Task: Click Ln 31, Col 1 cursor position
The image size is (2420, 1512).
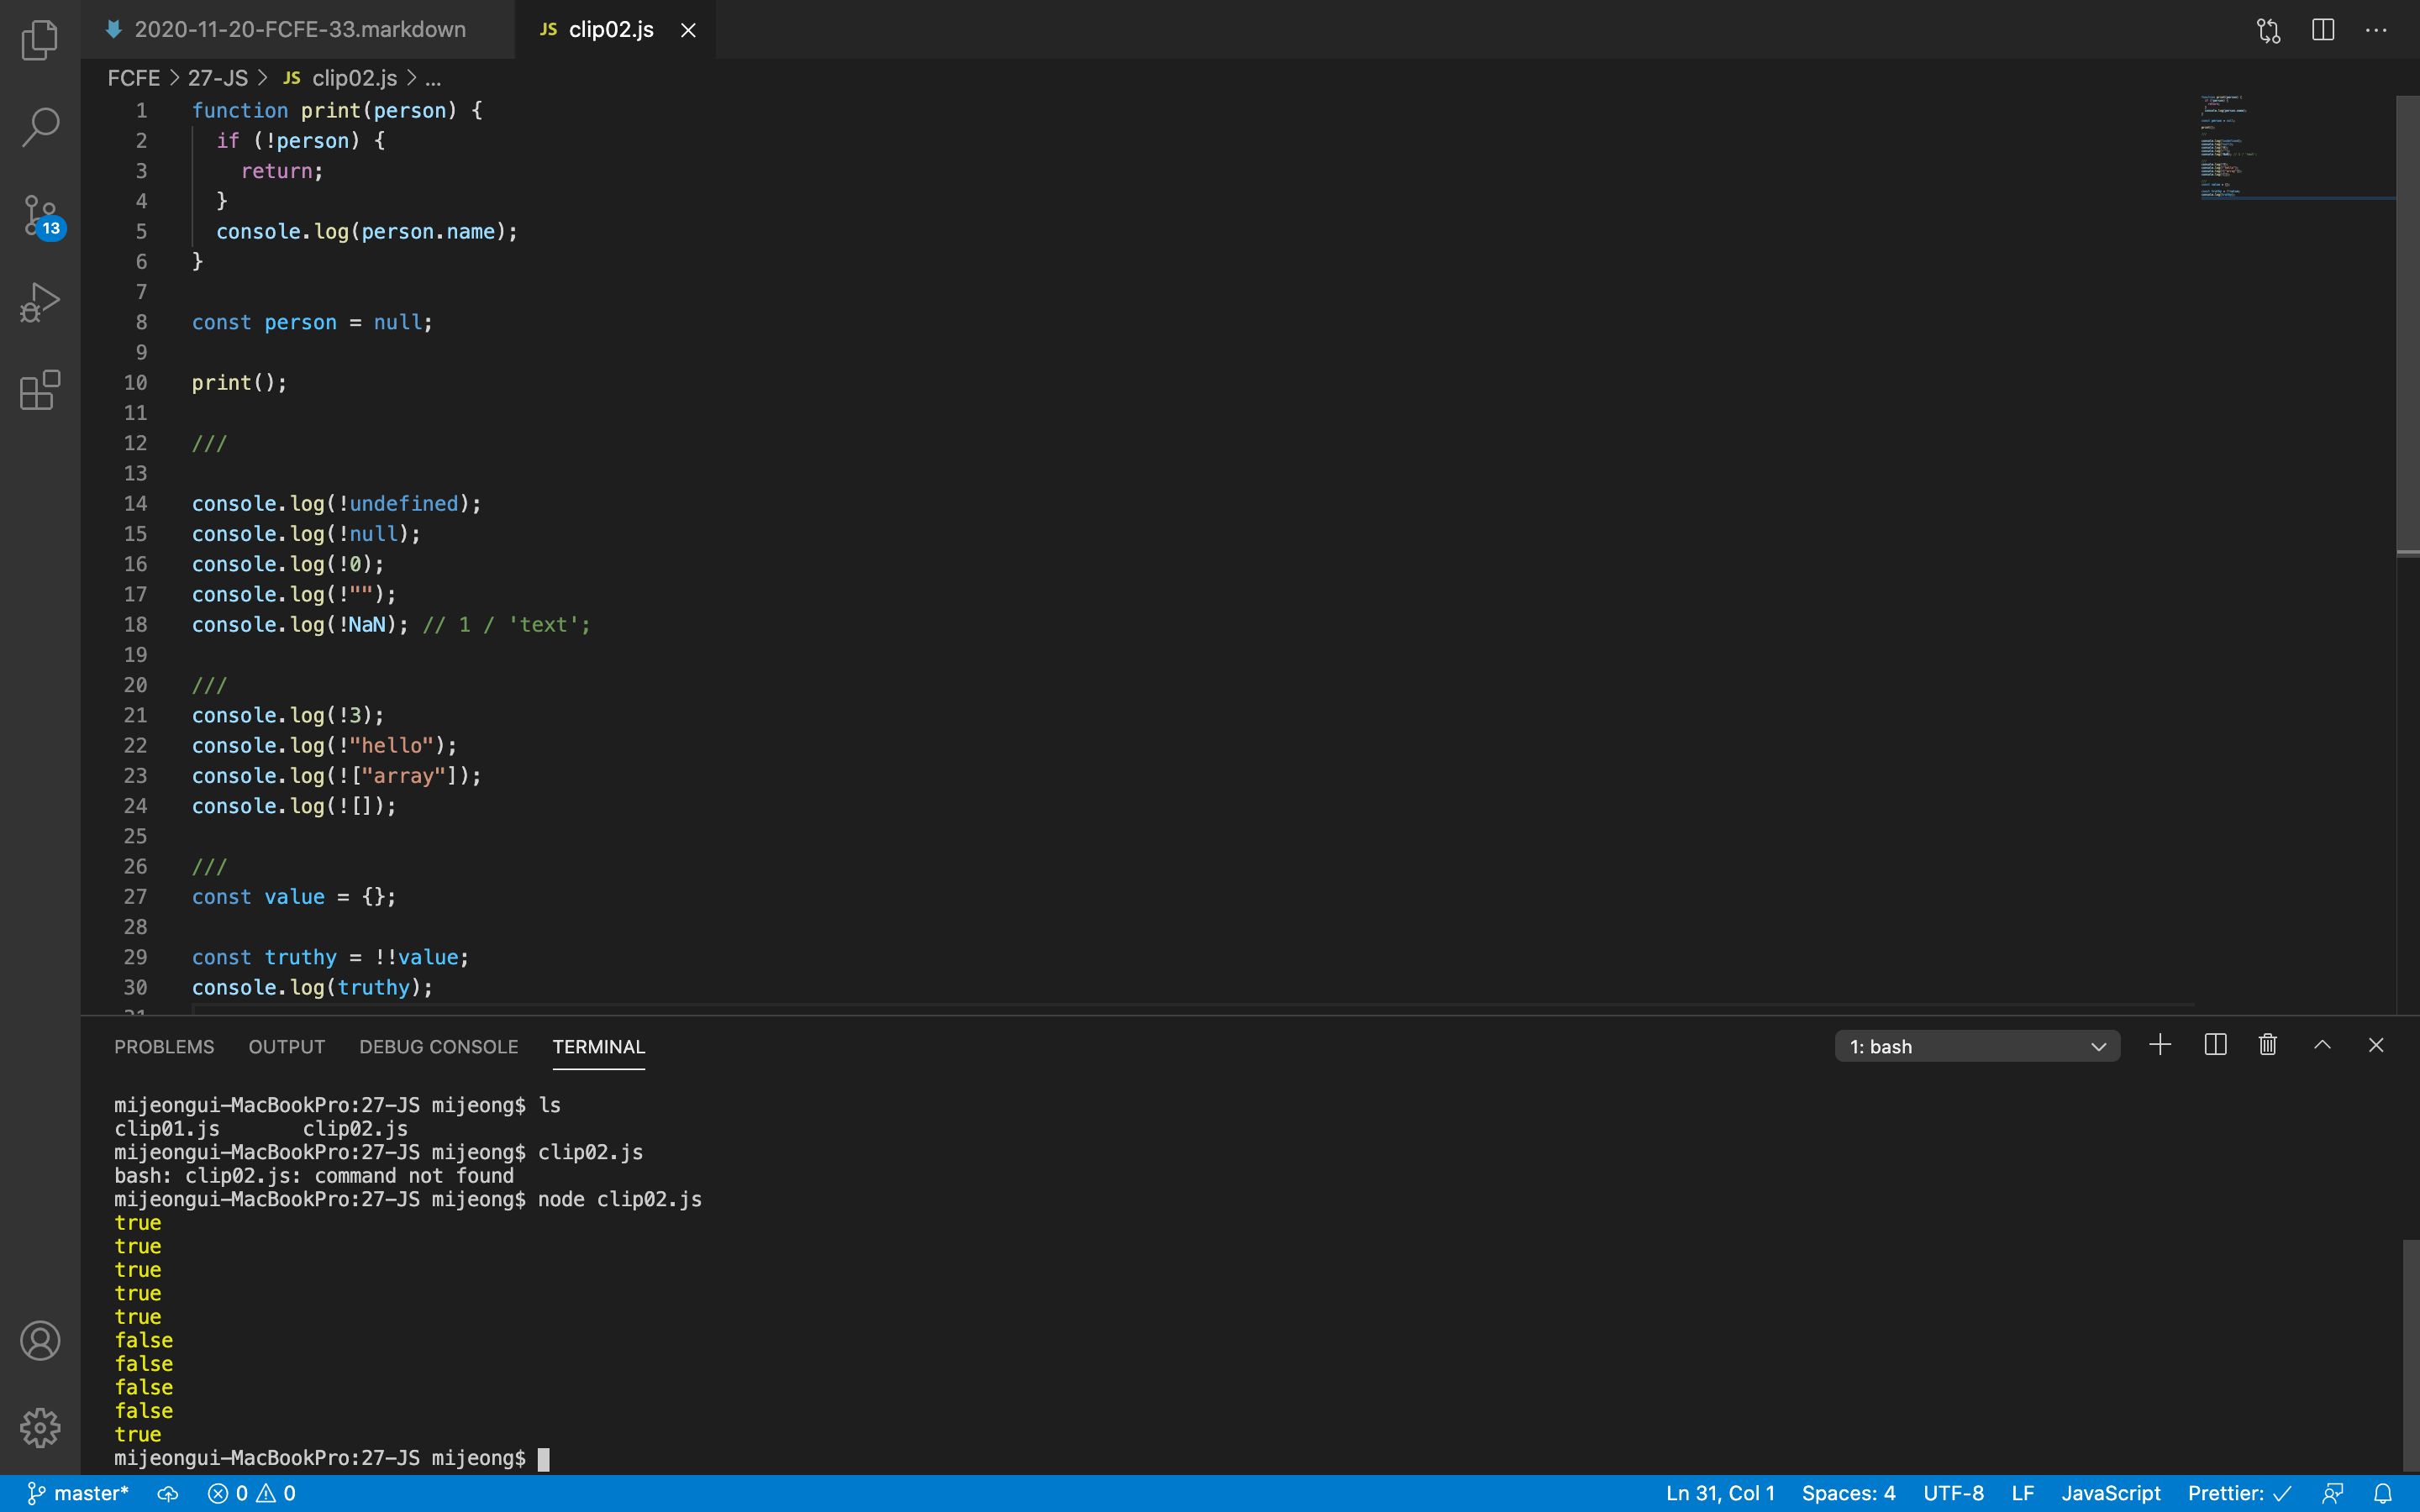Action: [1720, 1493]
